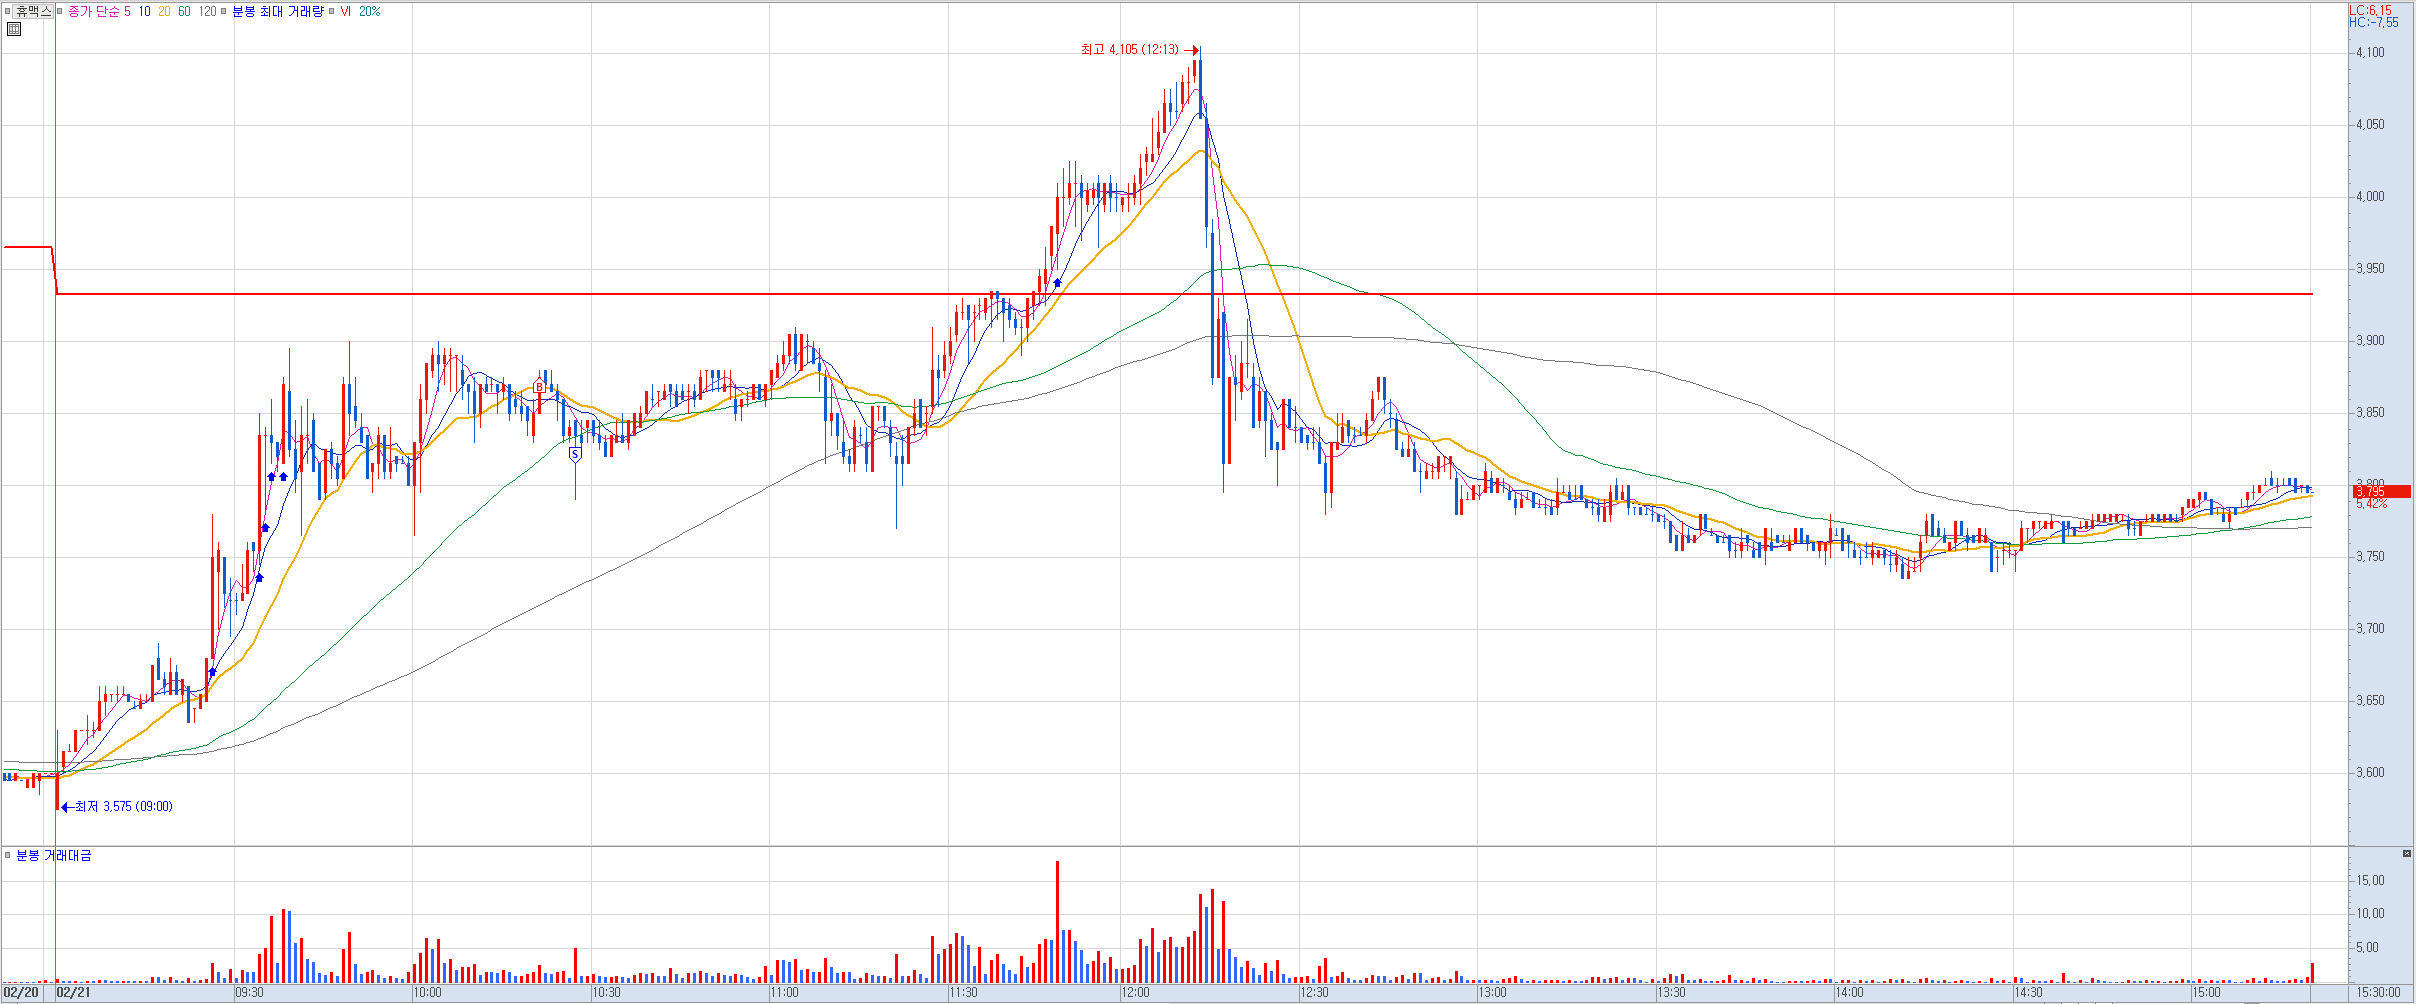Click the red LC:6.15 value

pyautogui.click(x=2370, y=10)
